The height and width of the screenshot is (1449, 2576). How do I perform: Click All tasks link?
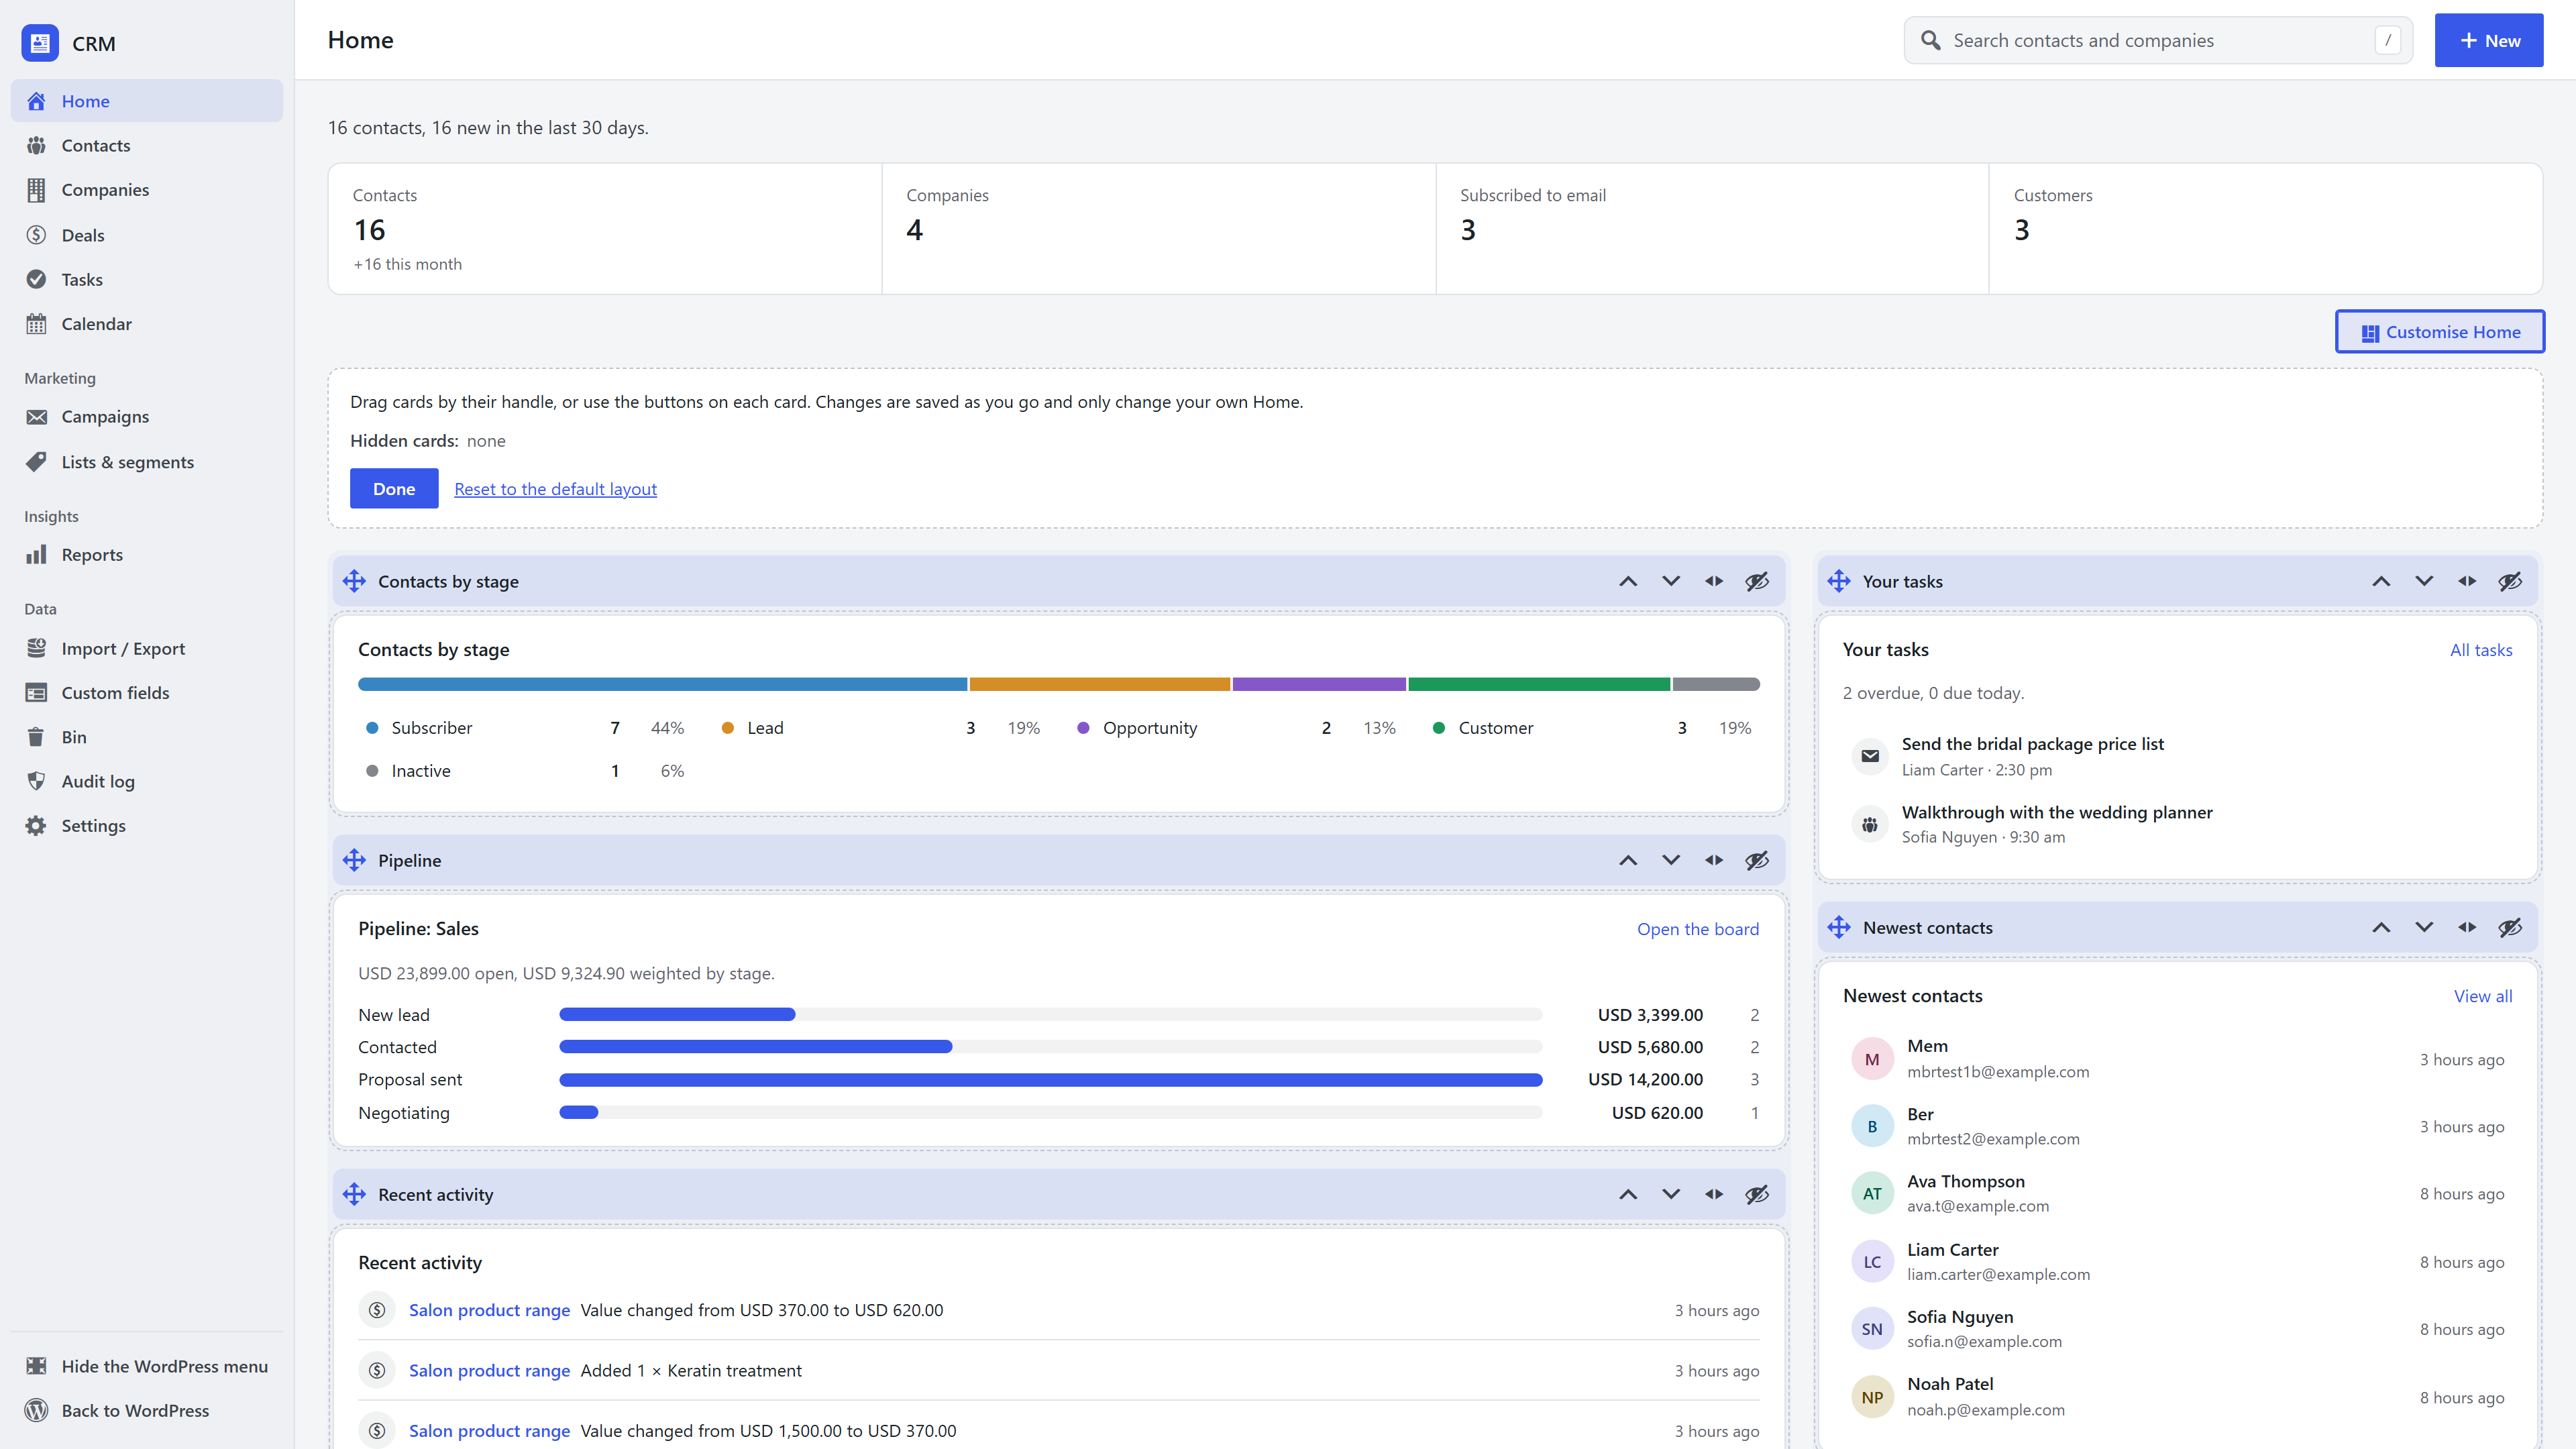click(x=2480, y=650)
